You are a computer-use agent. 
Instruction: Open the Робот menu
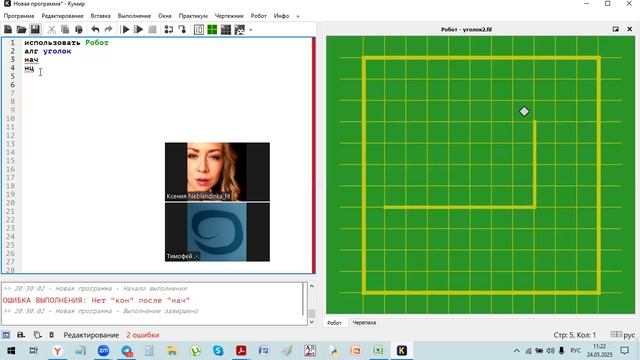[259, 16]
